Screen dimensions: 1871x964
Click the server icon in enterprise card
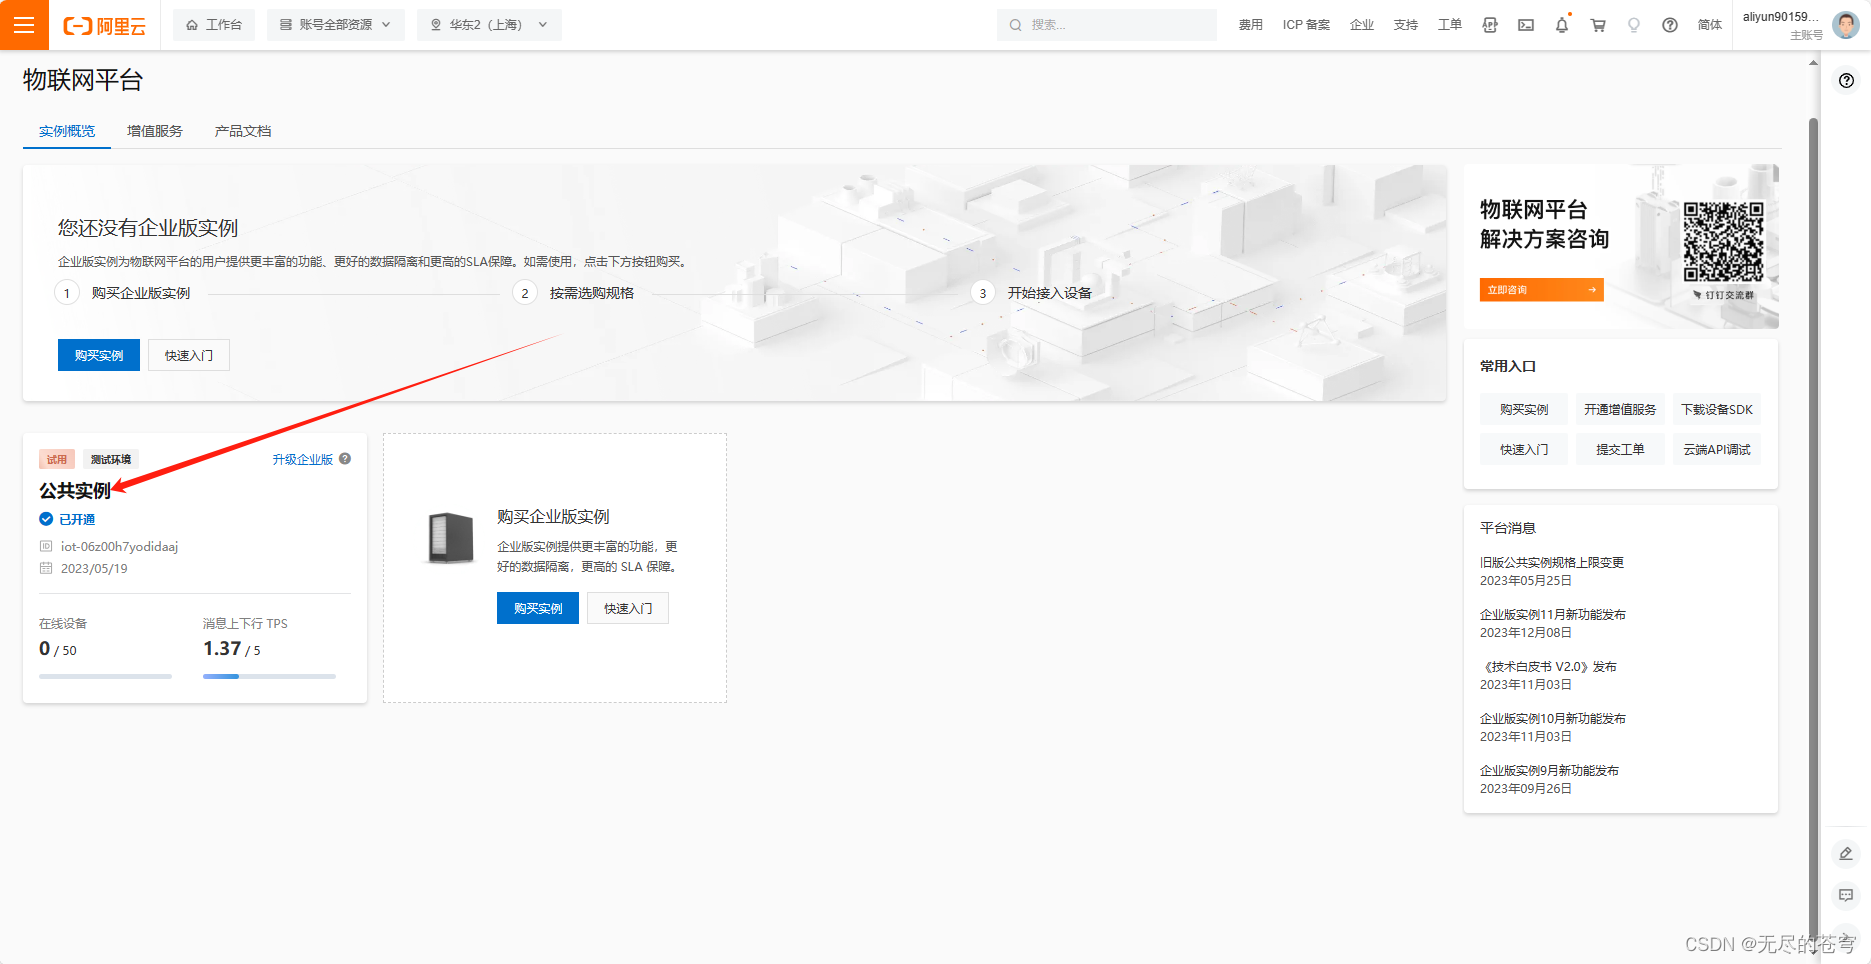click(x=450, y=538)
